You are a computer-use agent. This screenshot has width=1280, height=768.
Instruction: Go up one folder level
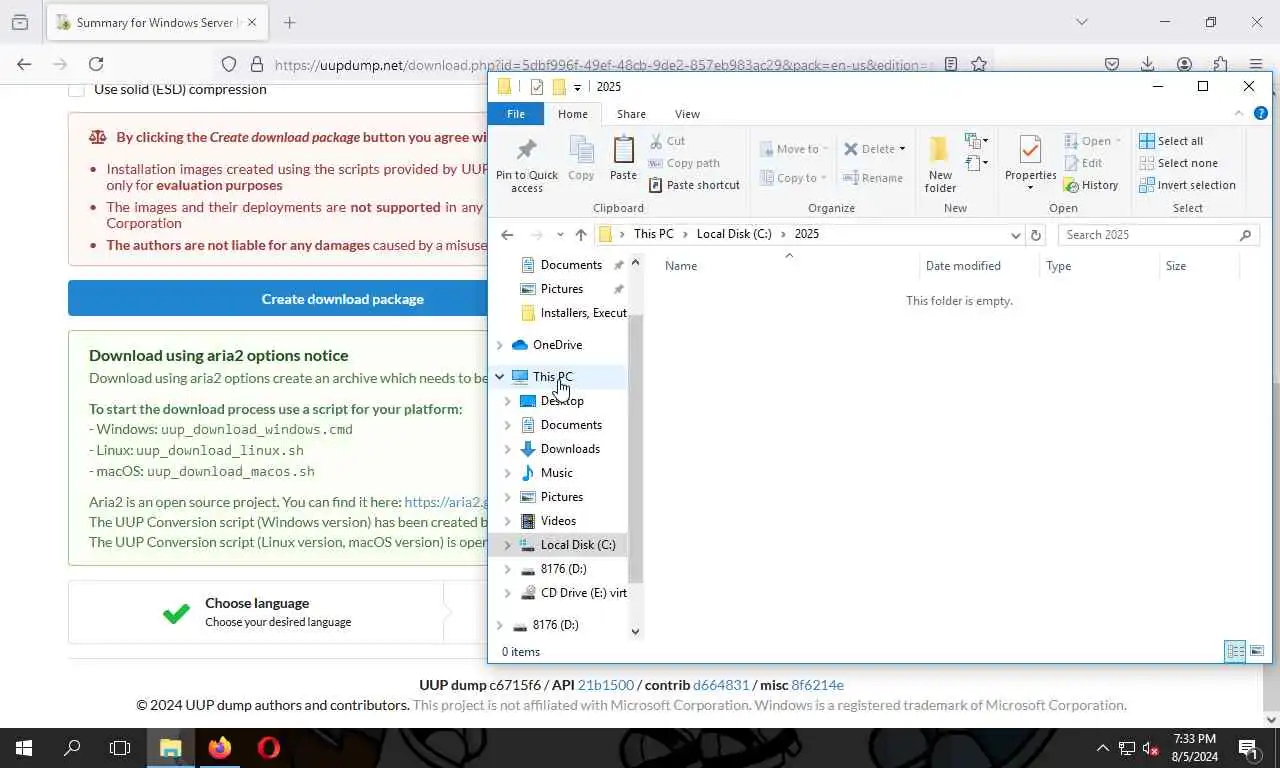tap(581, 235)
